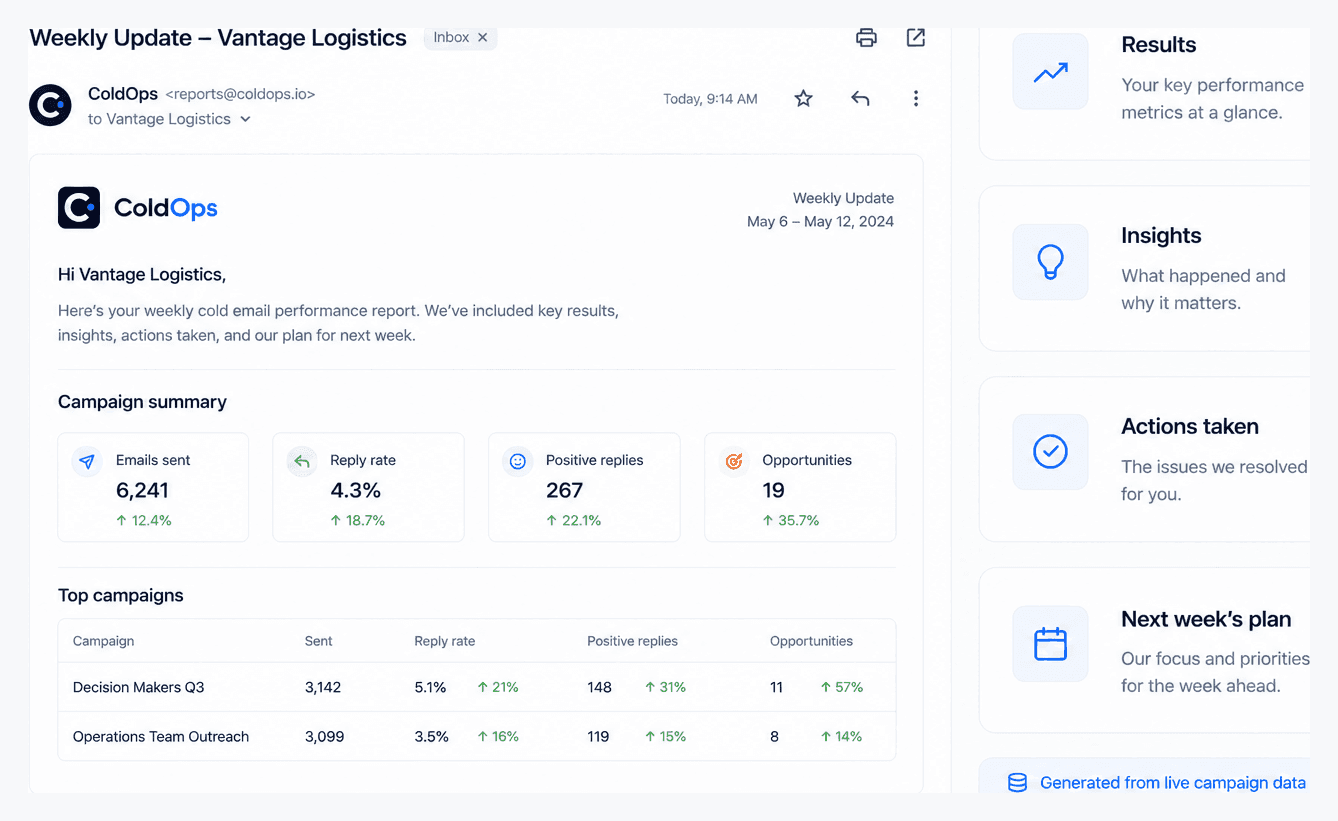Click the Campaign summary heading
Viewport: 1338px width, 821px height.
point(142,402)
